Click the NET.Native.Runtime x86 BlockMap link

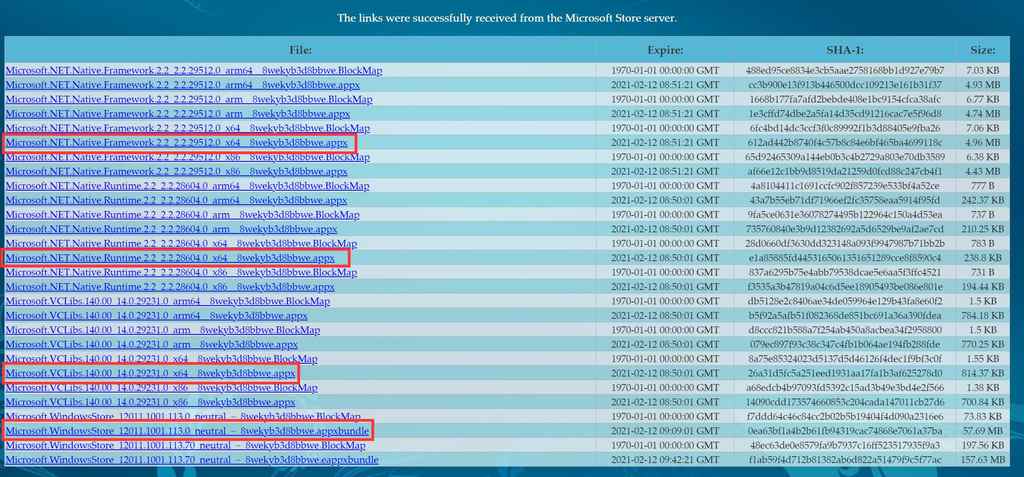point(170,273)
